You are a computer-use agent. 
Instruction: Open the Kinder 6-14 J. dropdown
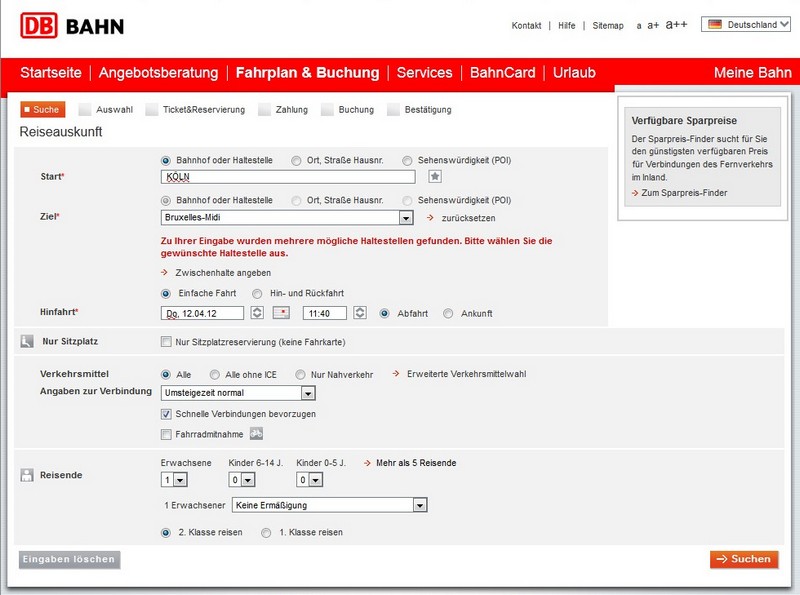[x=242, y=480]
